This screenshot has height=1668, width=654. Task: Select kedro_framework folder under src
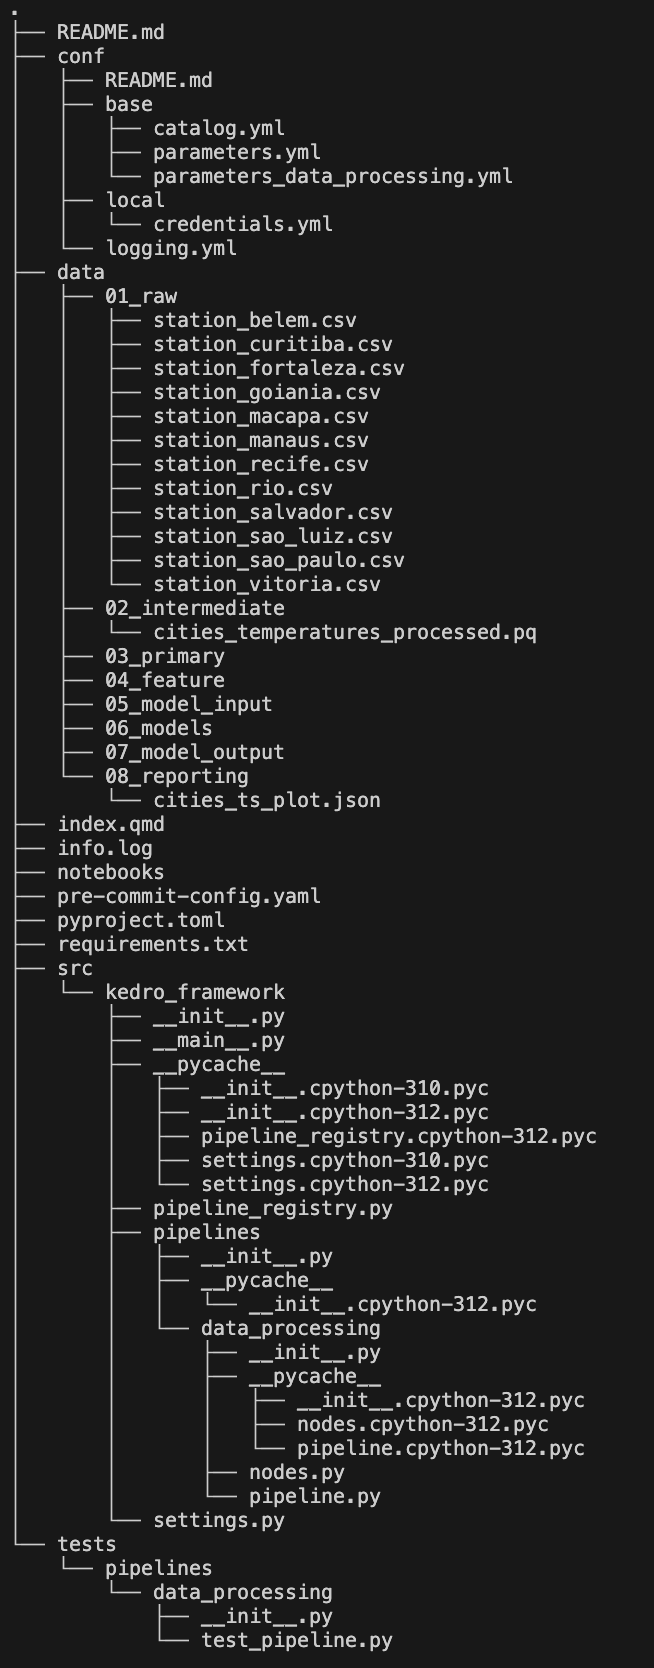(x=195, y=992)
